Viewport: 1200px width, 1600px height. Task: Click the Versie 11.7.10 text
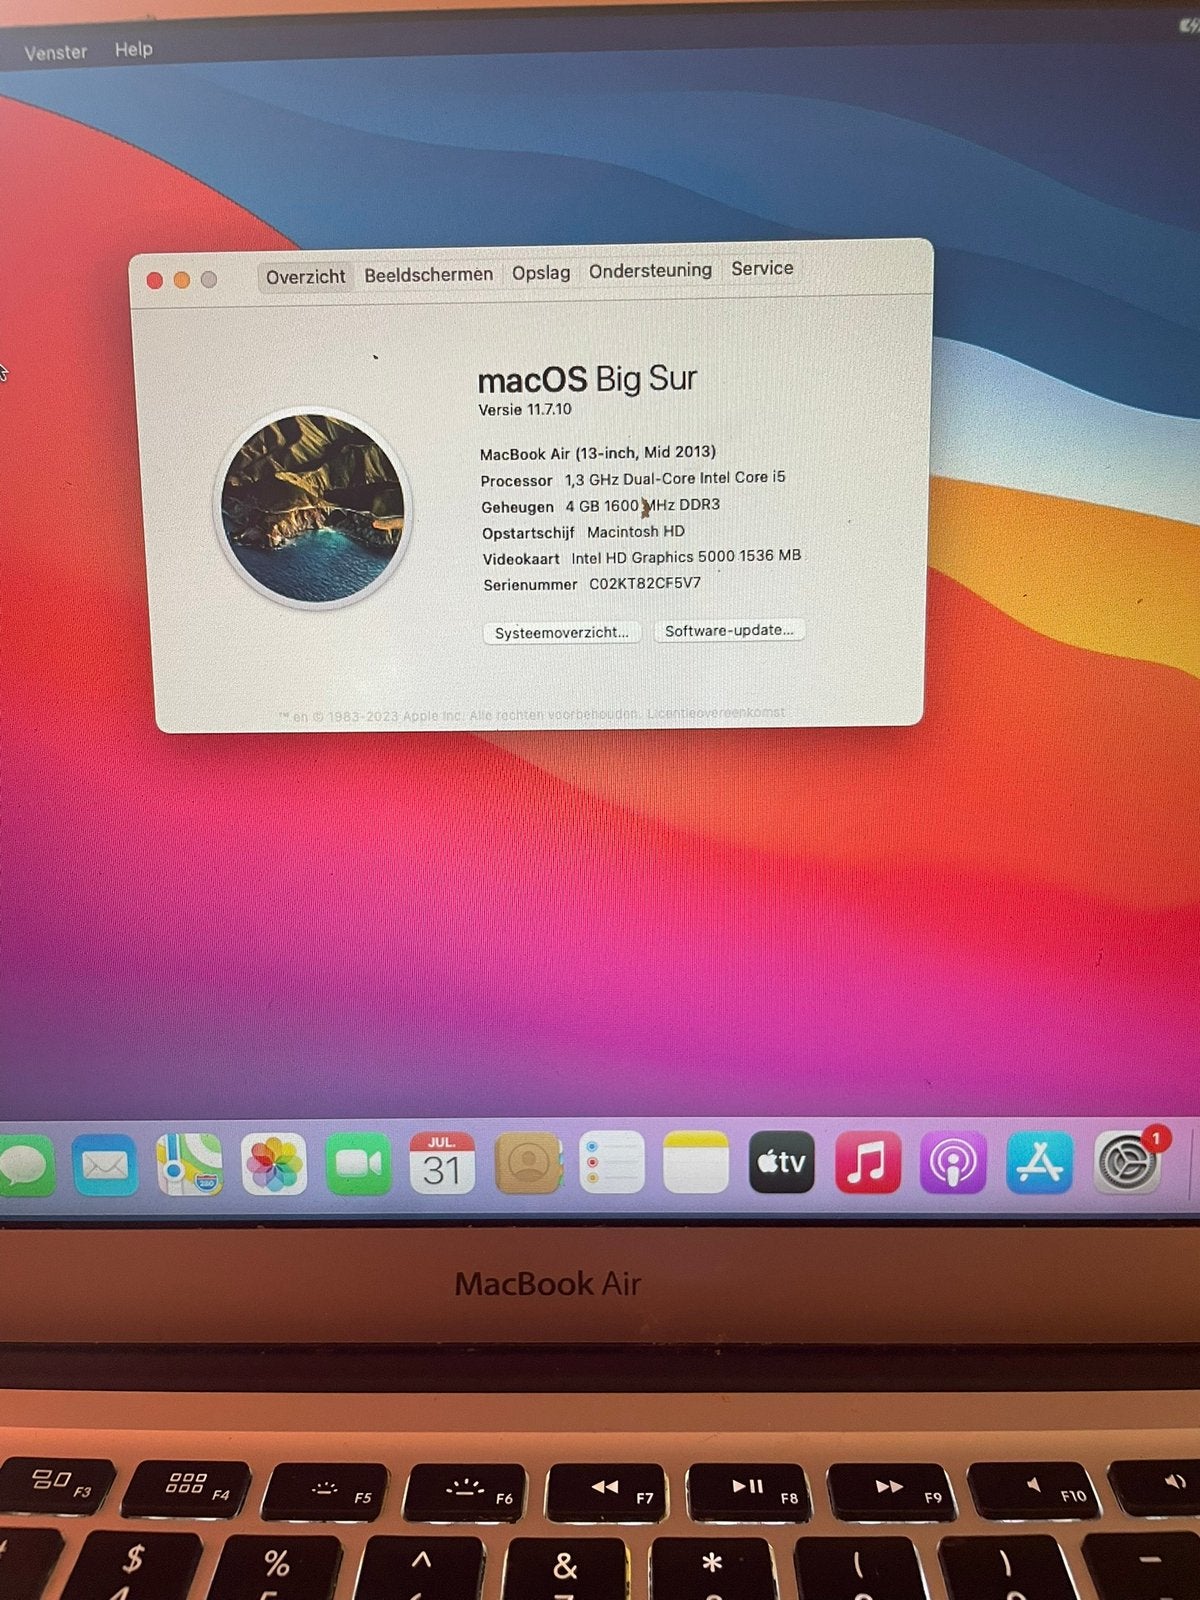tap(525, 410)
